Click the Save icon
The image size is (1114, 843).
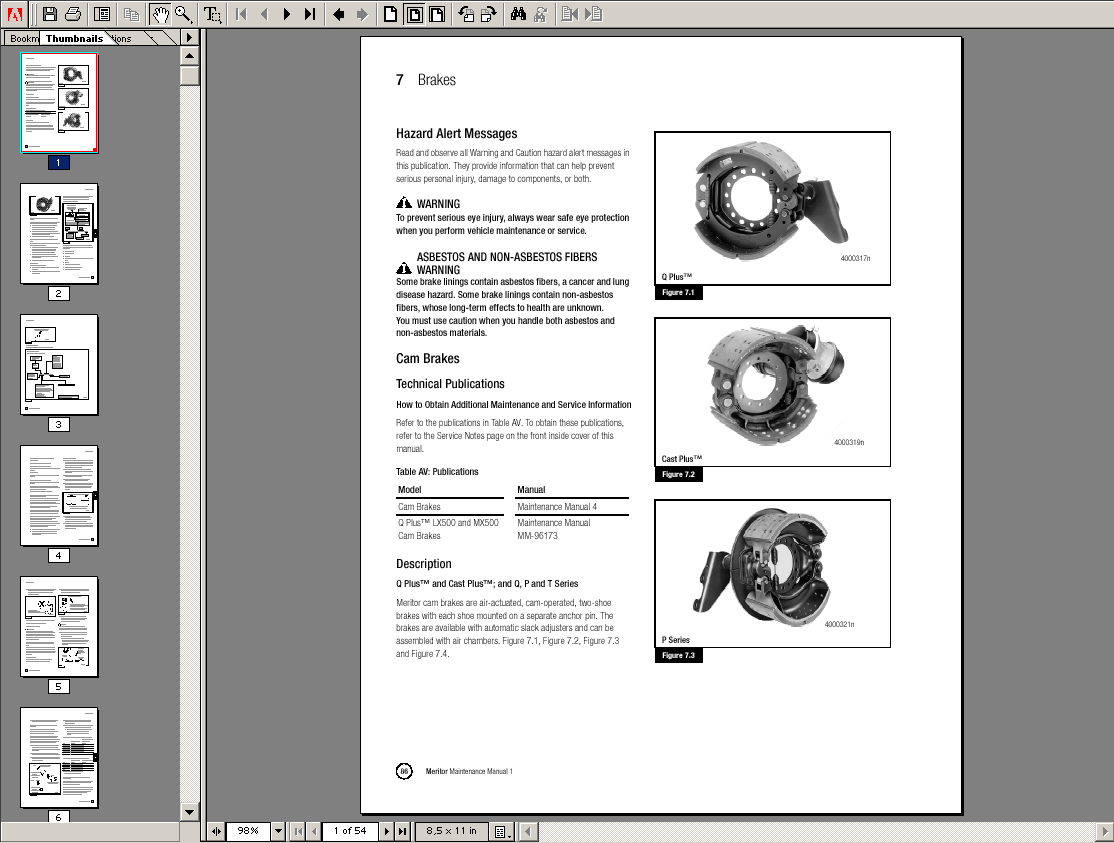(x=49, y=13)
